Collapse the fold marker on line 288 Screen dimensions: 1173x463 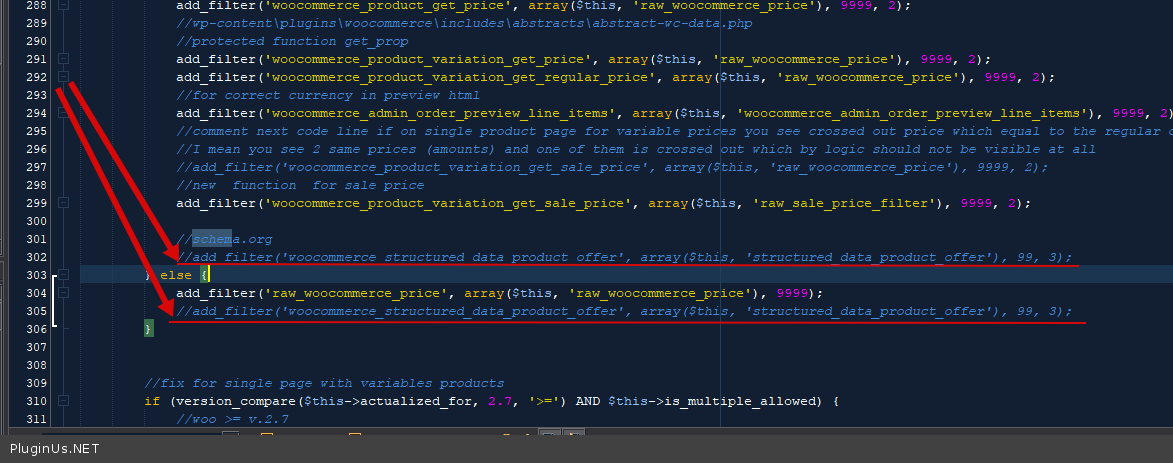coord(64,6)
